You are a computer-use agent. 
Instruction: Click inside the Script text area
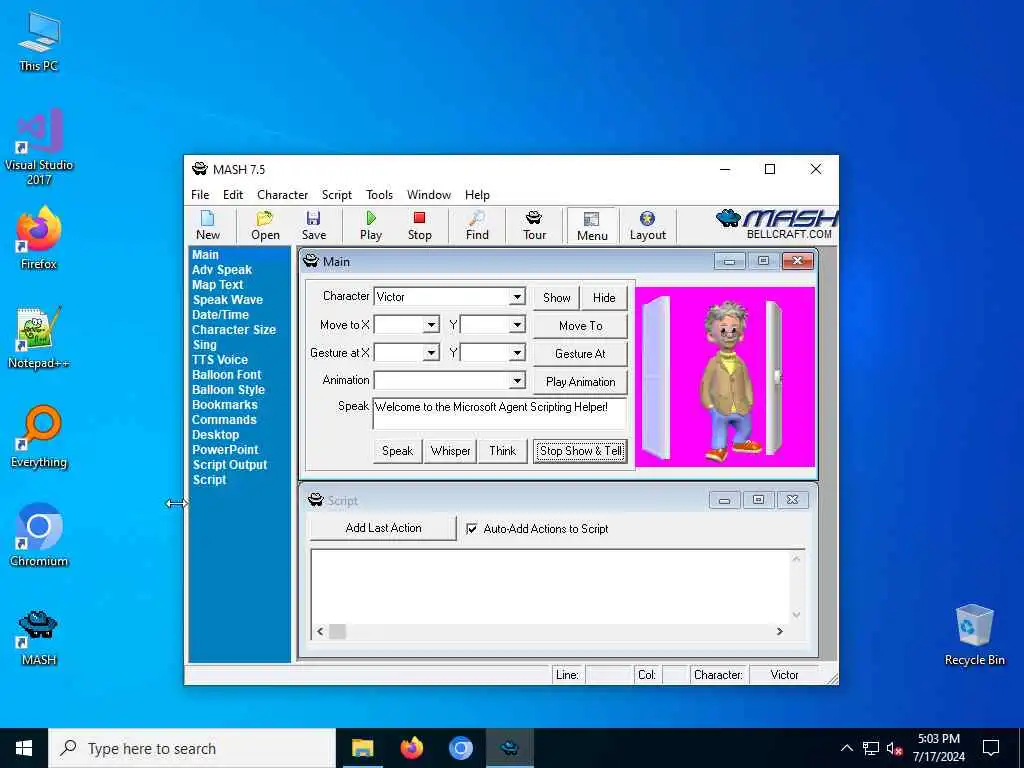tap(551, 586)
